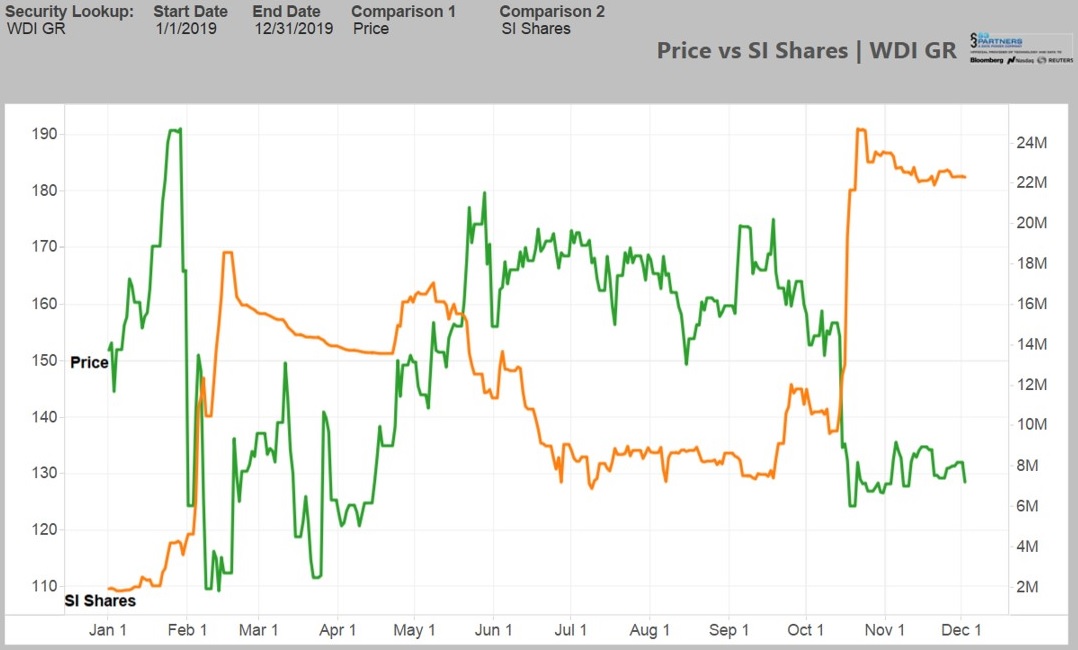Open the Comparison 2 SI Shares selector
The image size is (1078, 650).
(x=536, y=29)
